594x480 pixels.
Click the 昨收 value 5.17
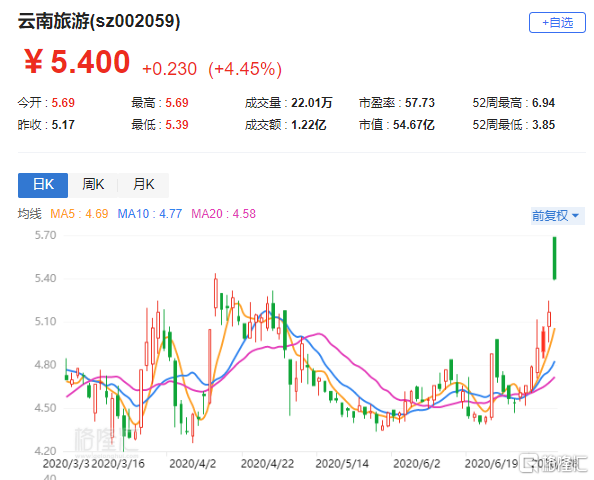click(63, 125)
